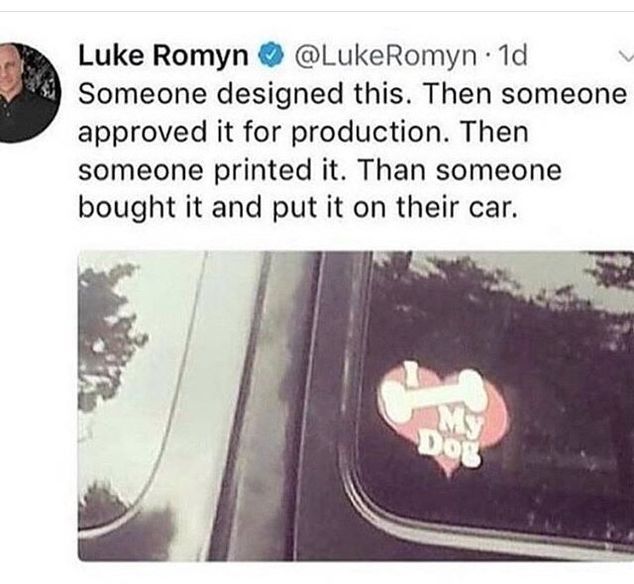Expand the tweet options chevron
The width and height of the screenshot is (634, 584).
coord(626,58)
